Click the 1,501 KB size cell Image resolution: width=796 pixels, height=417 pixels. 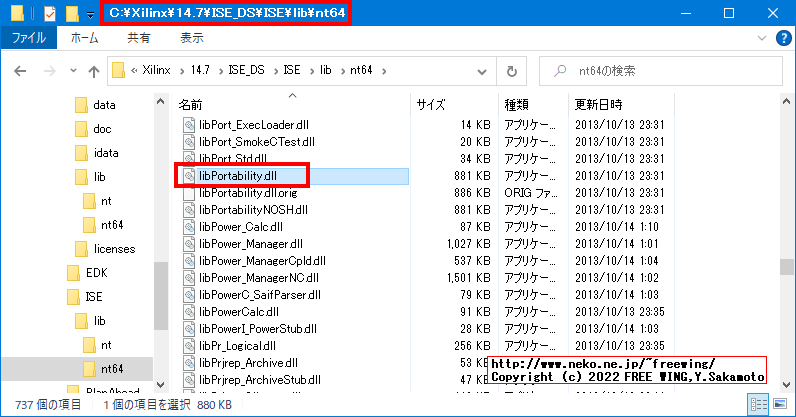[469, 278]
